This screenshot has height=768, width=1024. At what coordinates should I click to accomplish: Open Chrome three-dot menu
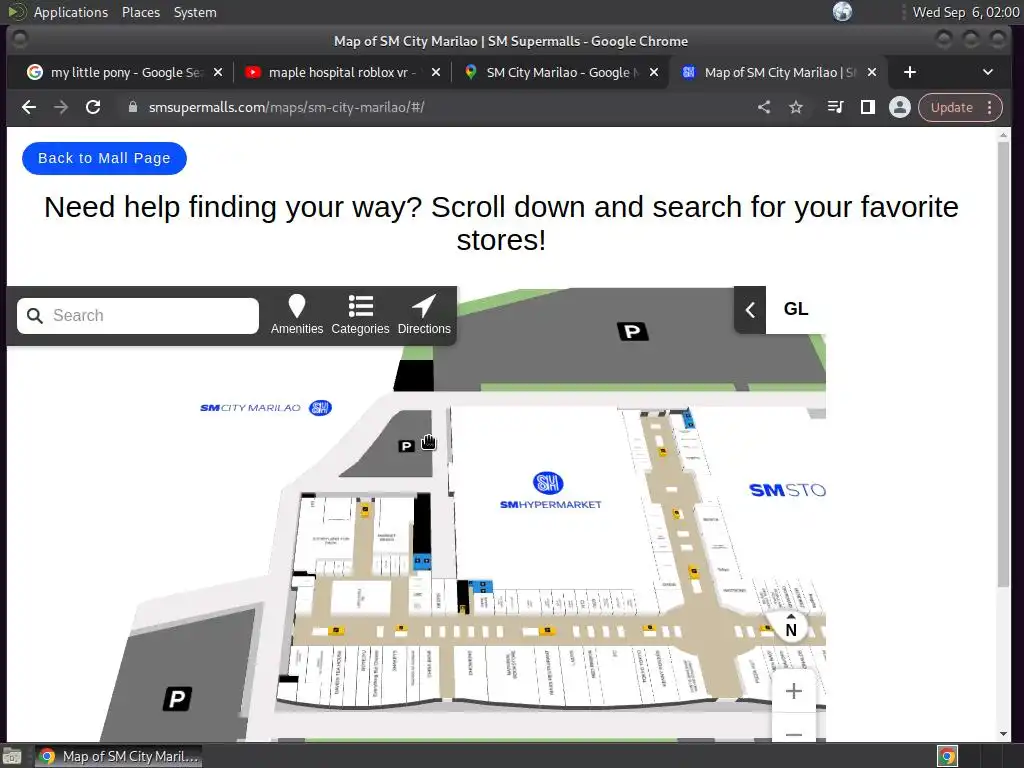click(990, 107)
